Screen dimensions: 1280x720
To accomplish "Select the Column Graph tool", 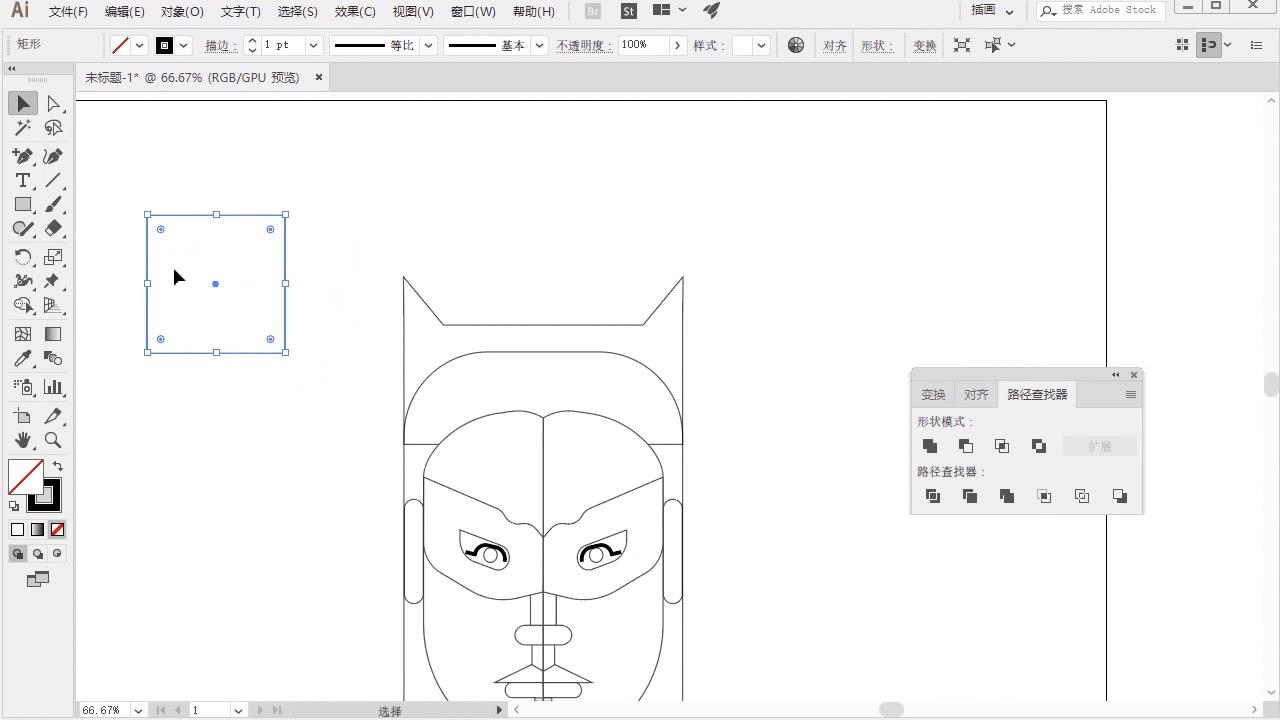I will click(53, 386).
